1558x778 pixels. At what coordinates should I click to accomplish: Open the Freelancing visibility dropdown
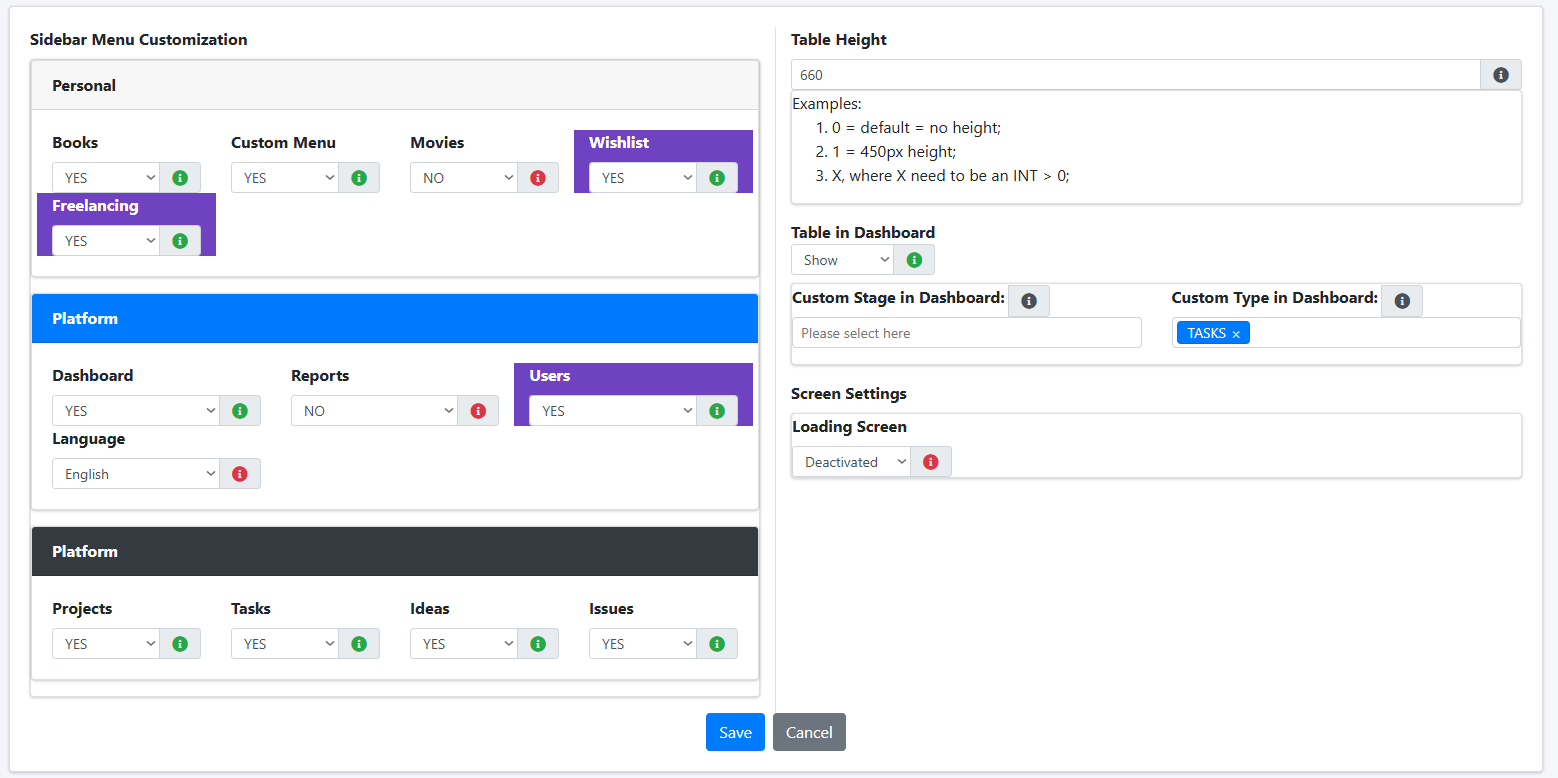(x=106, y=241)
